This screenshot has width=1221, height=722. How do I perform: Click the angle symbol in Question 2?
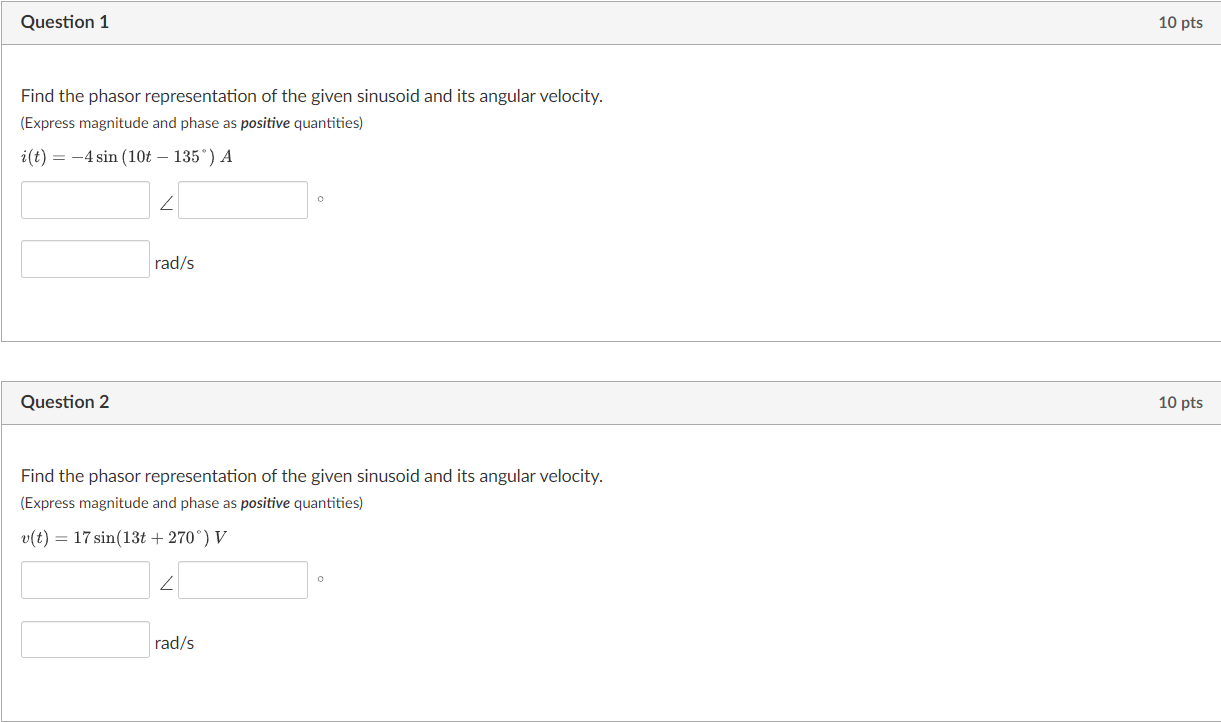point(164,581)
